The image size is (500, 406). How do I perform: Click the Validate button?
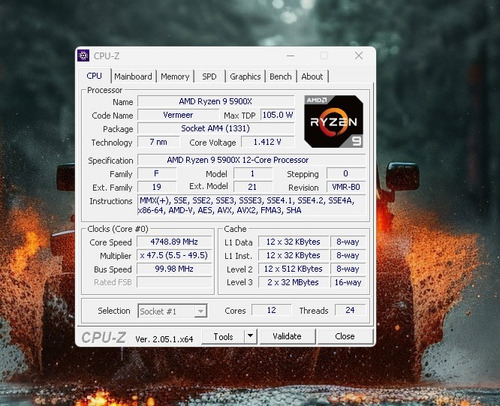[287, 336]
